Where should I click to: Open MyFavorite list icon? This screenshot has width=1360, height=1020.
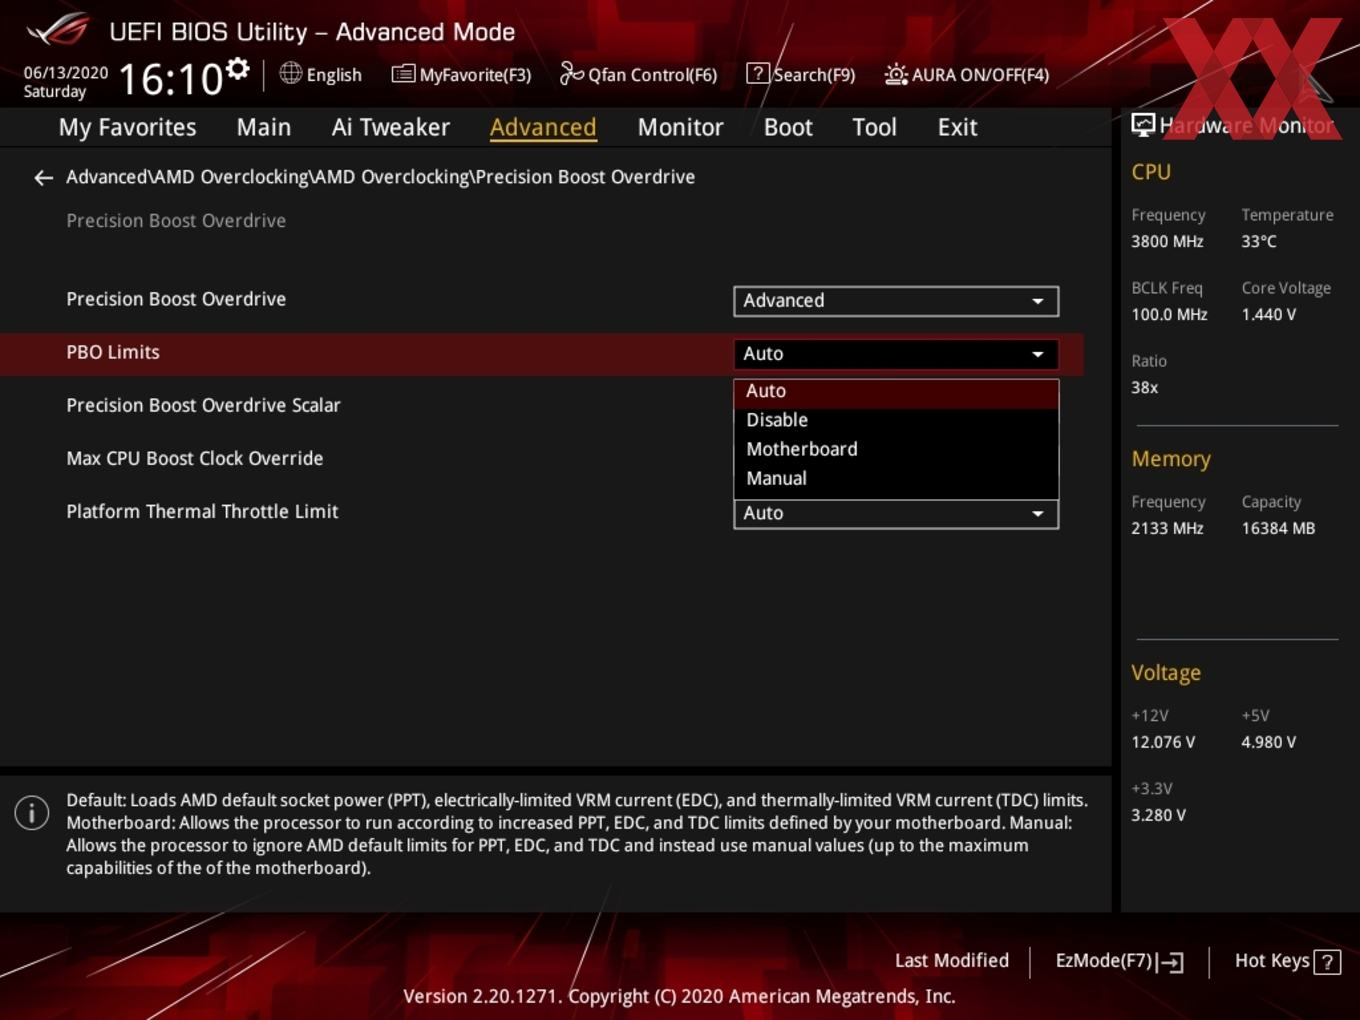[403, 74]
